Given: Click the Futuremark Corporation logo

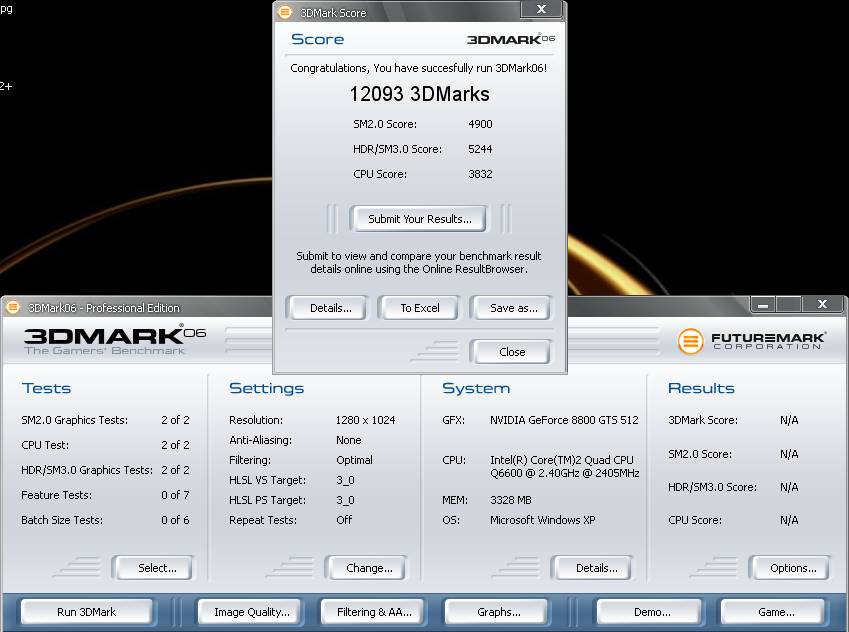Looking at the screenshot, I should tap(752, 341).
